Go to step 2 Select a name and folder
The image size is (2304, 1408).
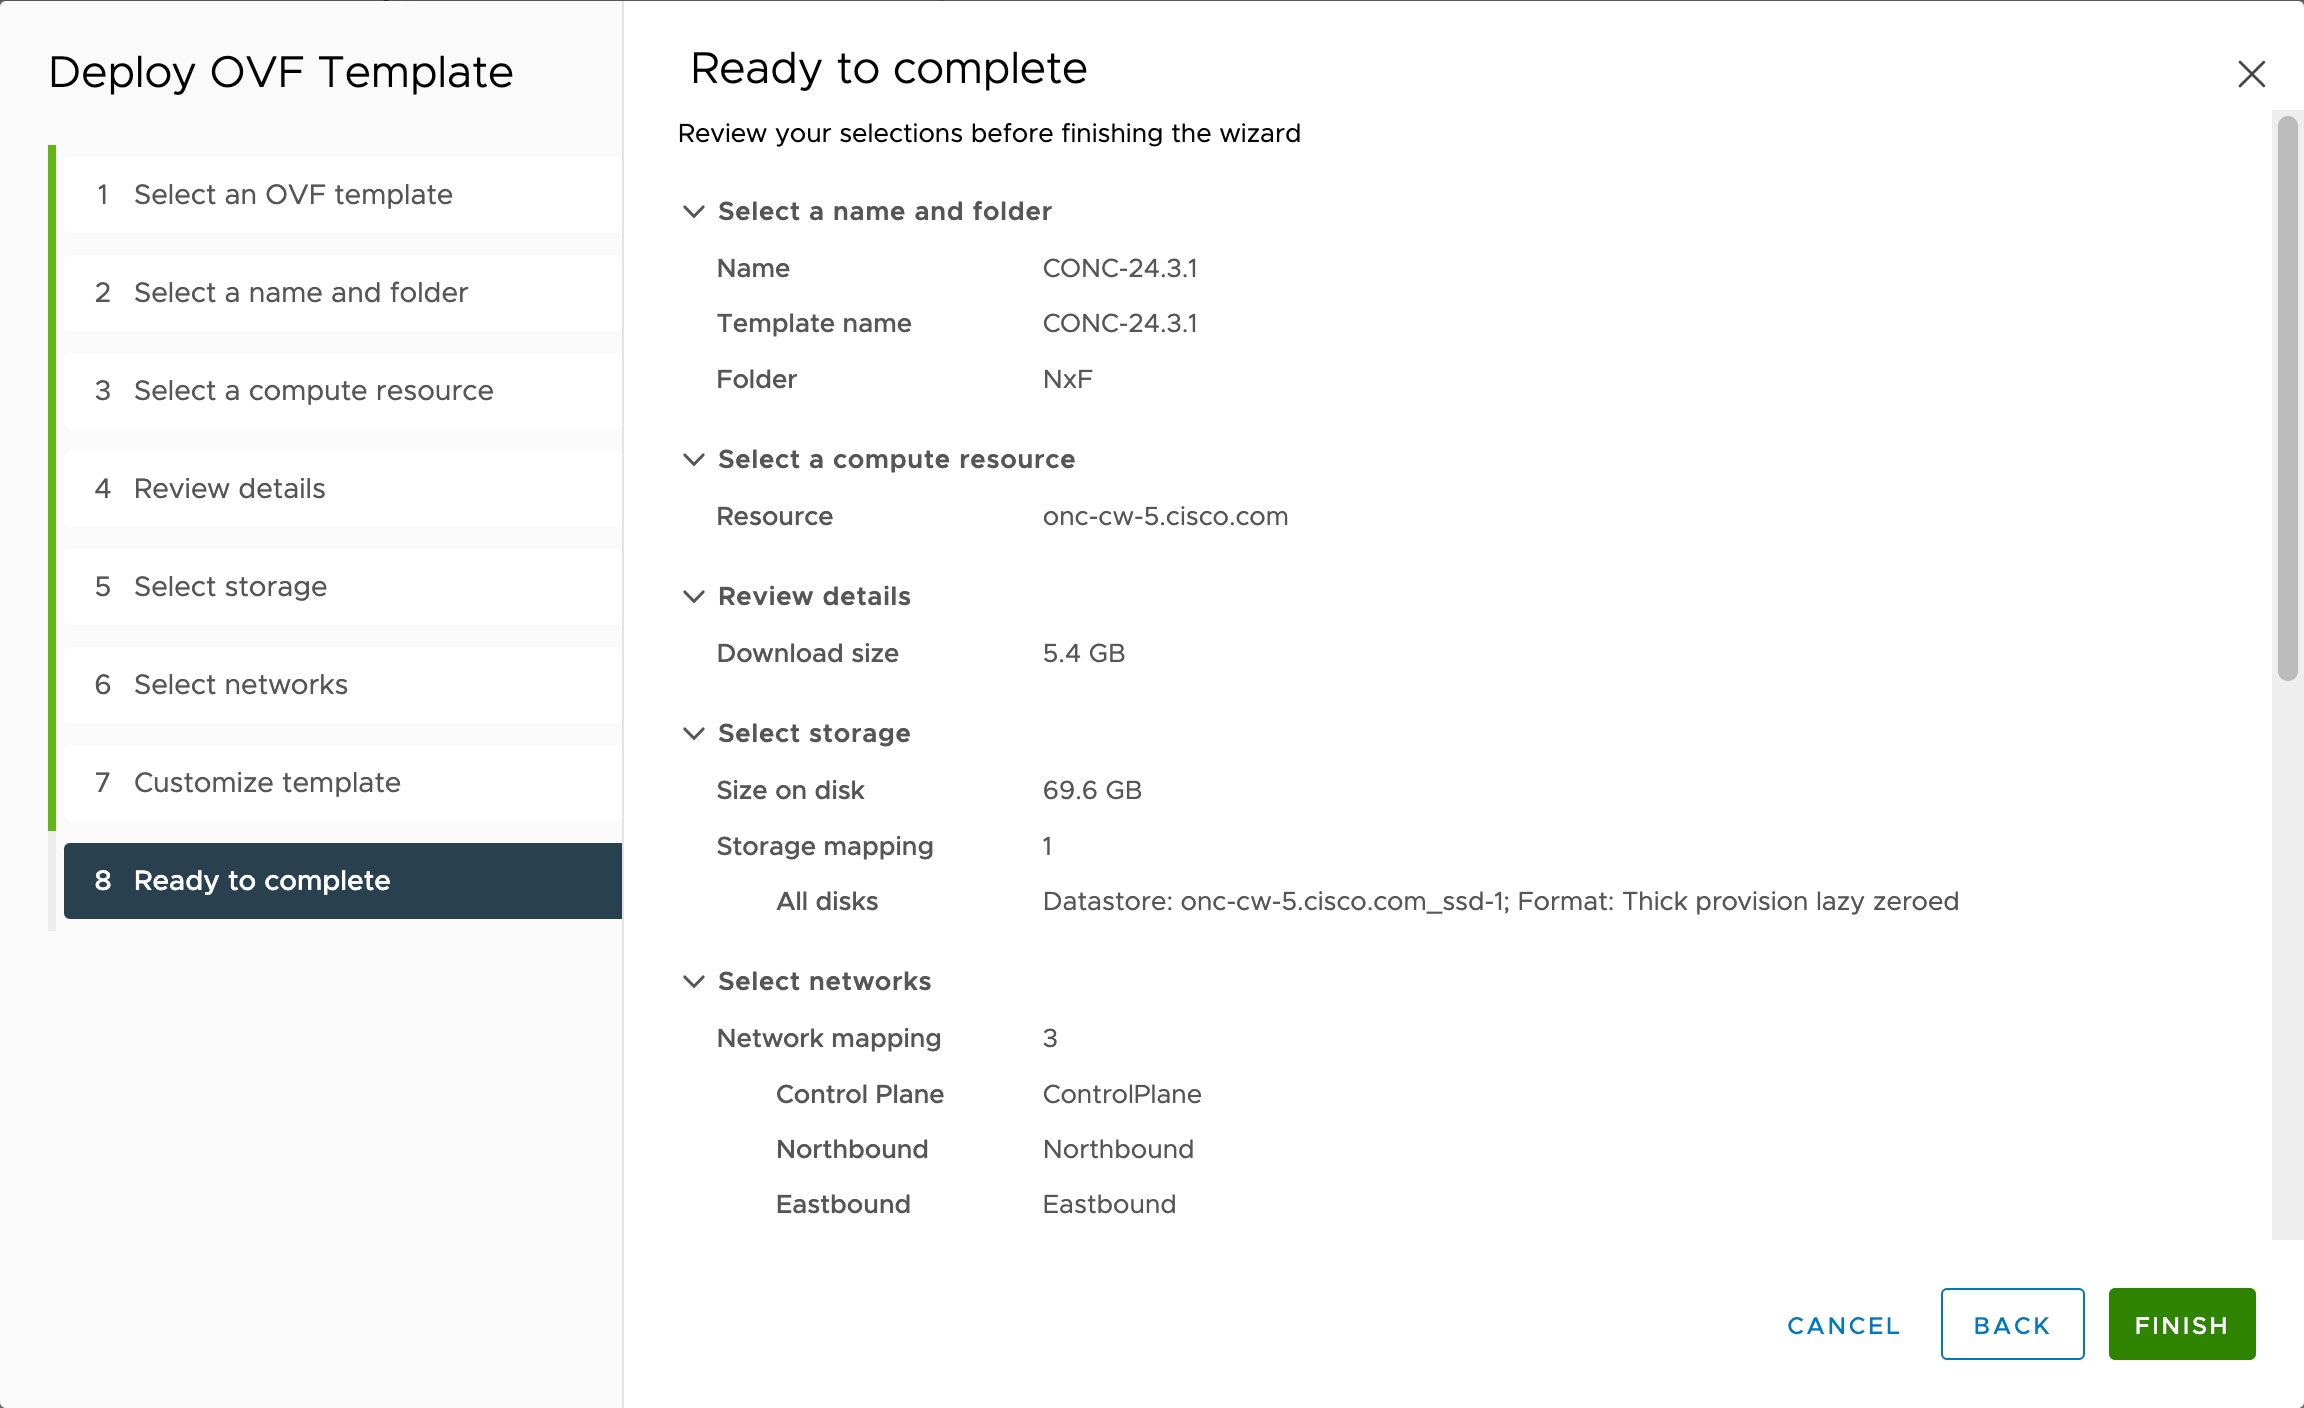(343, 292)
